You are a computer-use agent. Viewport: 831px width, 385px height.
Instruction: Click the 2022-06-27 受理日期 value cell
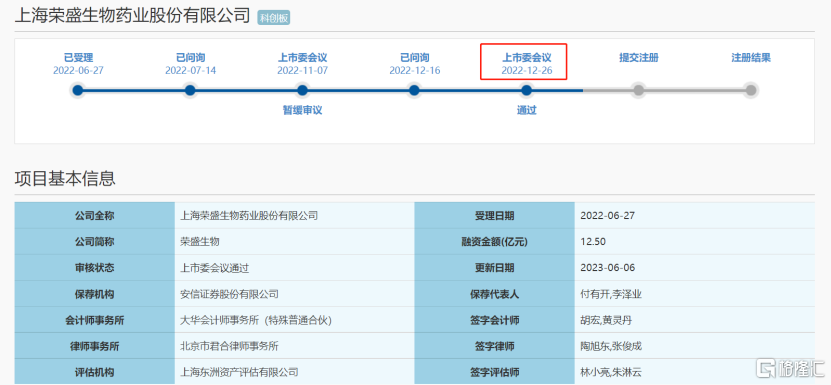tap(695, 216)
